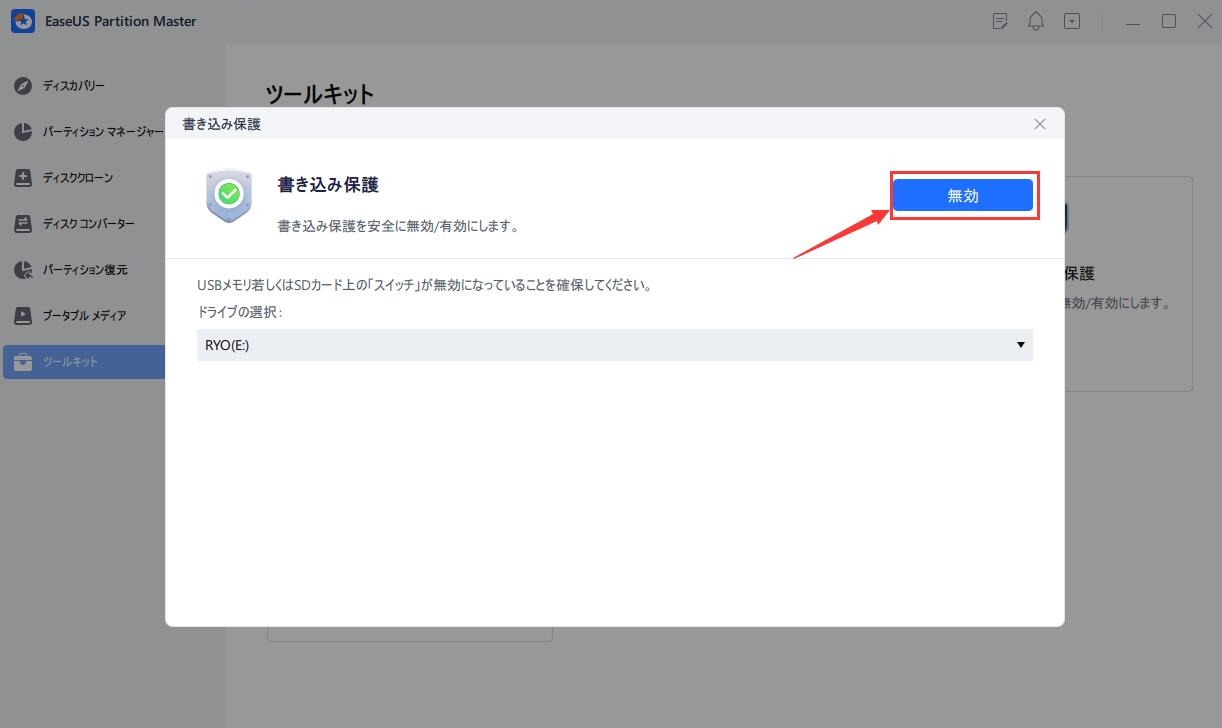This screenshot has height=728, width=1222.
Task: Maximize the EaseUS window
Action: (x=1168, y=21)
